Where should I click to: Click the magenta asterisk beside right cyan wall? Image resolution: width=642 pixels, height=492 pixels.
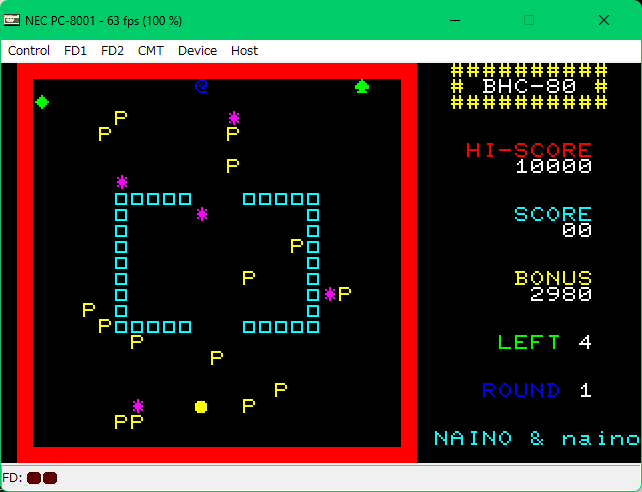(330, 294)
